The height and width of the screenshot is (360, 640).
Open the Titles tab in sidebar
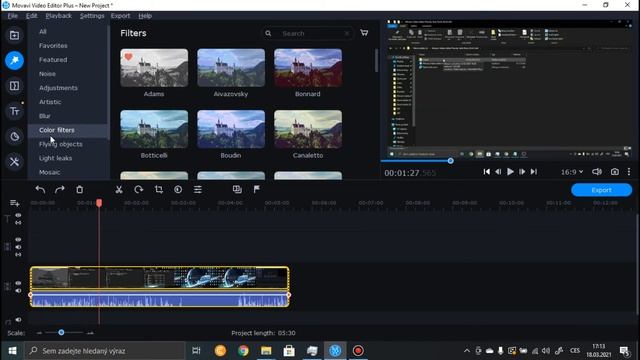pos(14,111)
